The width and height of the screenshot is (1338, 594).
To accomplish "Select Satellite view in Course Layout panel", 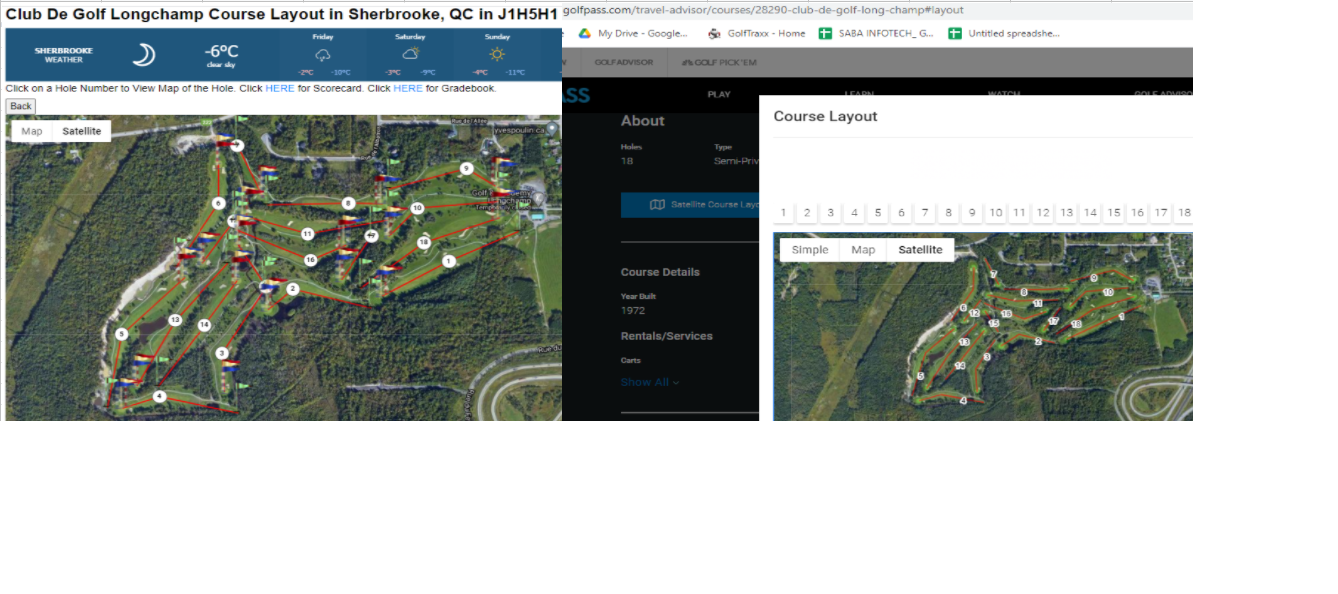I will 920,249.
